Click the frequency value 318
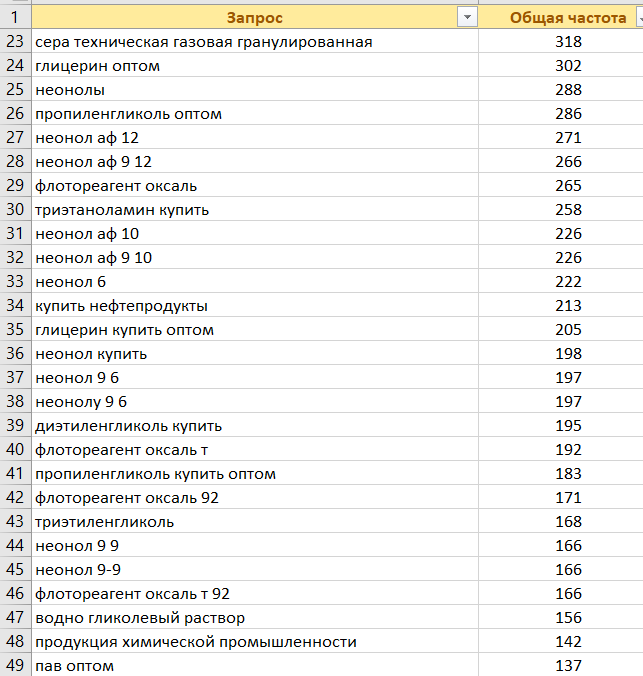The width and height of the screenshot is (643, 676). [x=567, y=42]
